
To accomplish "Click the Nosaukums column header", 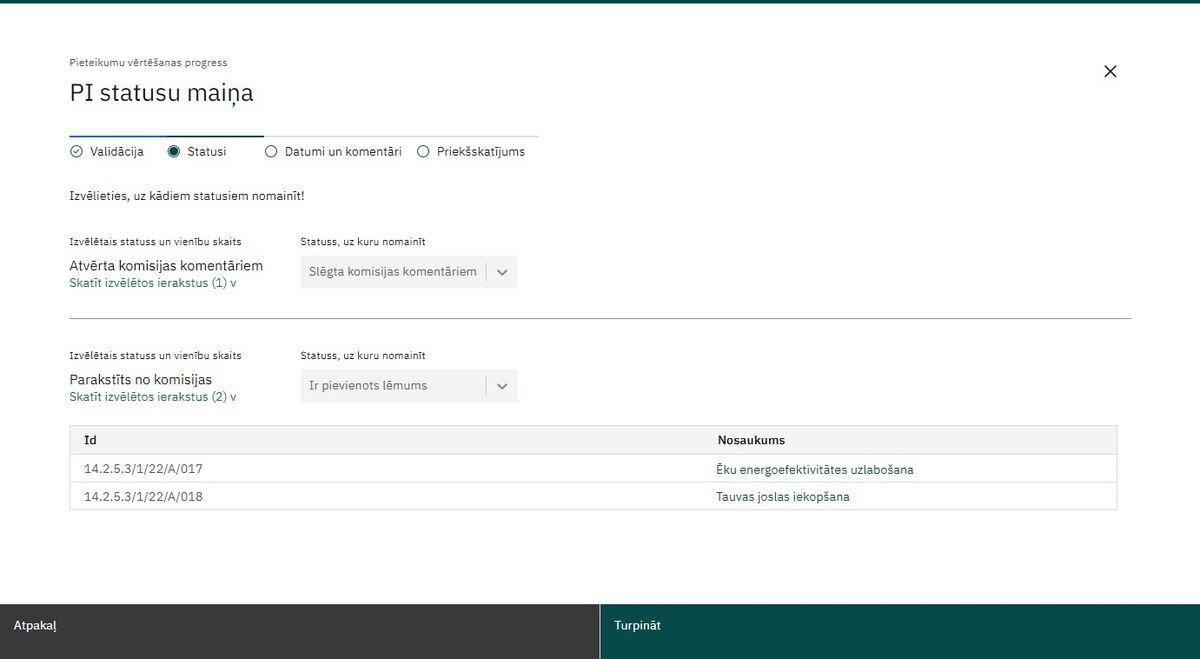I will tap(751, 440).
